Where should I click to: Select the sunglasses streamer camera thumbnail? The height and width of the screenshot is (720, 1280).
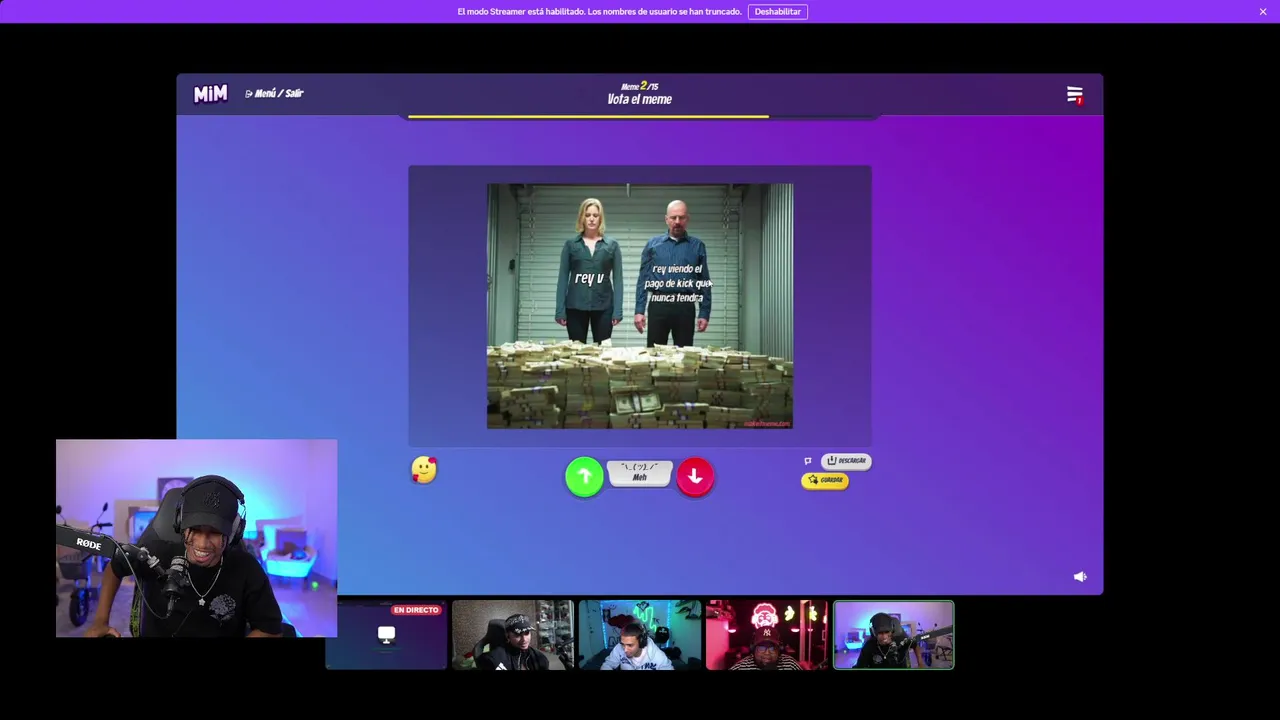(x=513, y=635)
